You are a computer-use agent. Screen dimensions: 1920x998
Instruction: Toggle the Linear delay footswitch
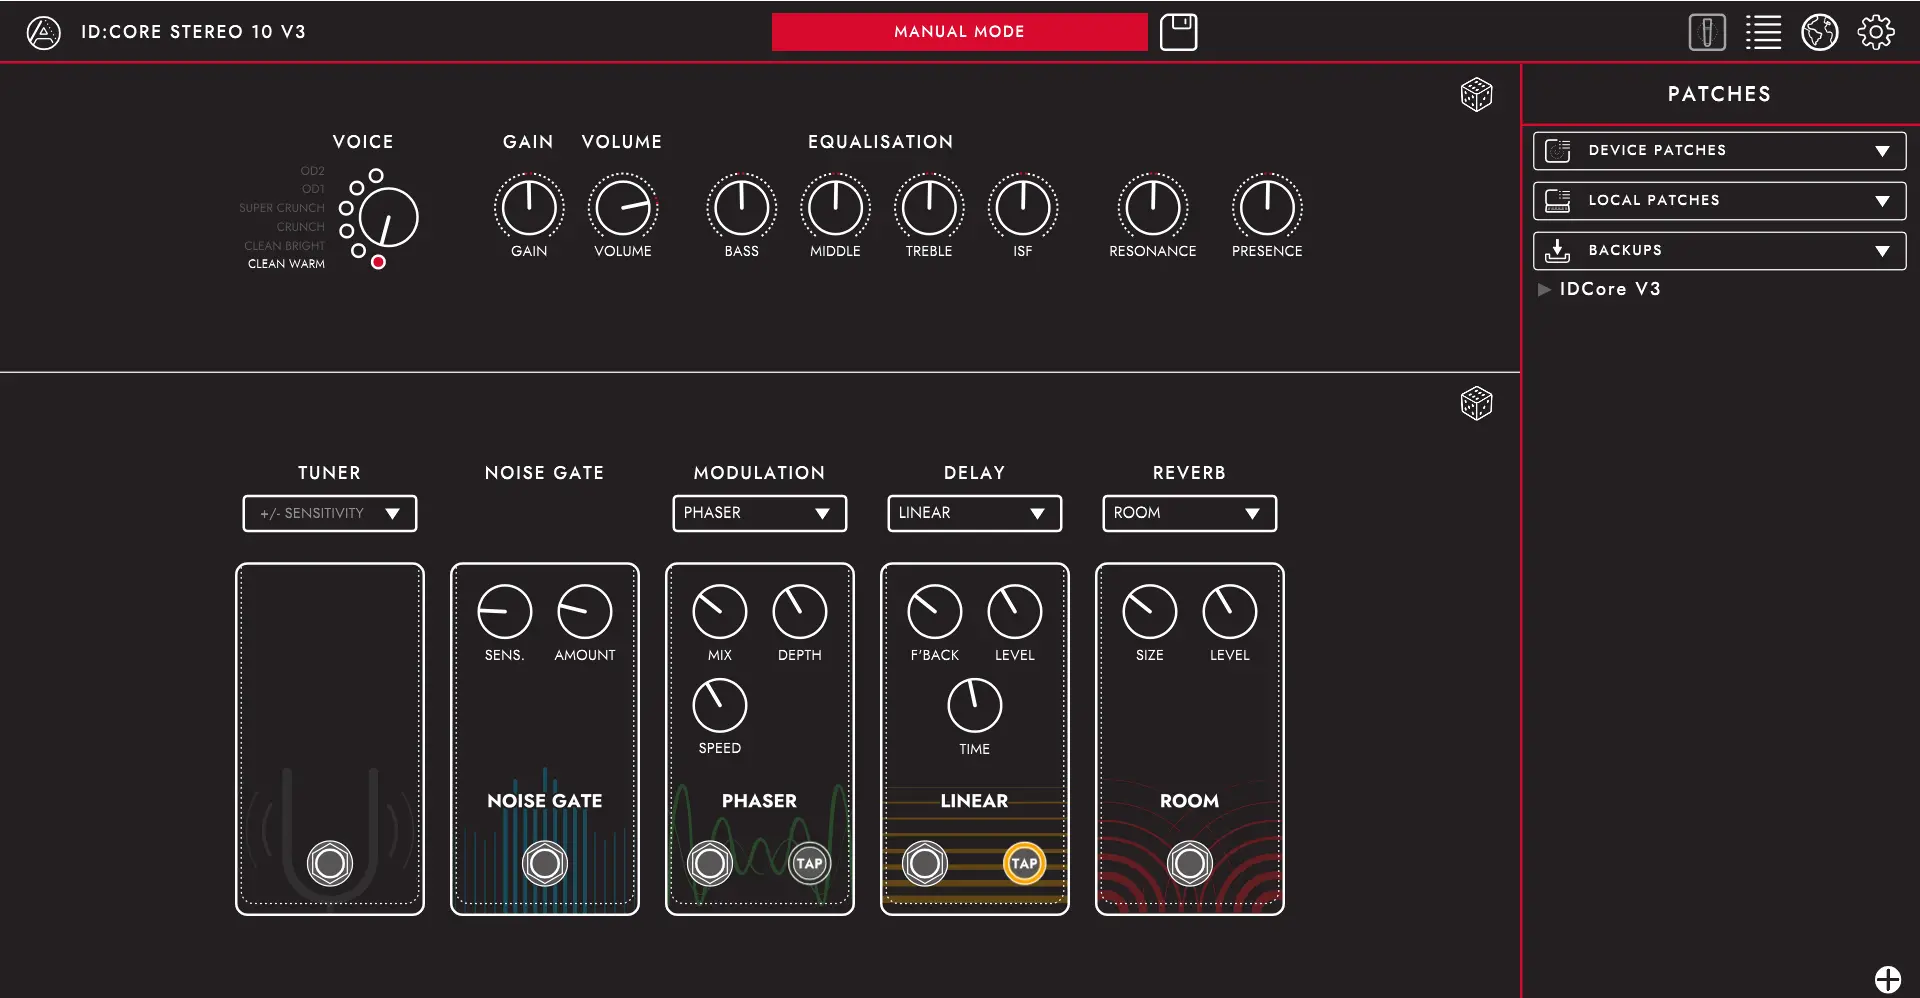click(x=925, y=863)
